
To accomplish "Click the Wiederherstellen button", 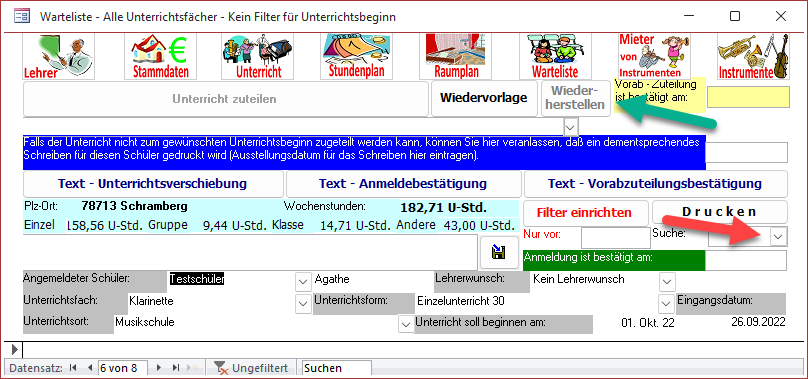I will click(577, 97).
